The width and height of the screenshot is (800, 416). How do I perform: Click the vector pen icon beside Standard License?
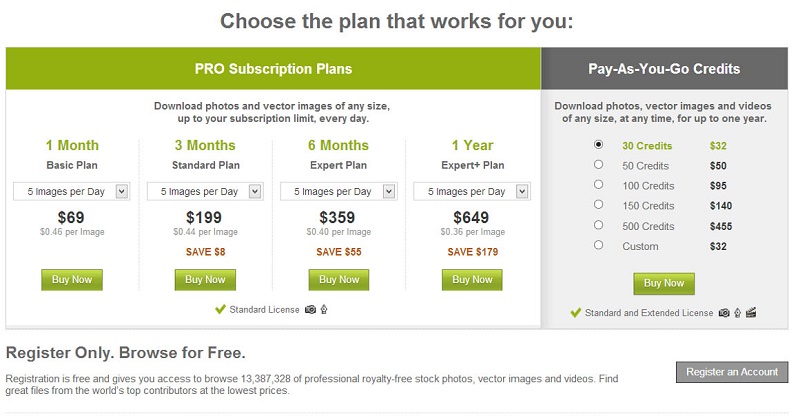[x=323, y=309]
